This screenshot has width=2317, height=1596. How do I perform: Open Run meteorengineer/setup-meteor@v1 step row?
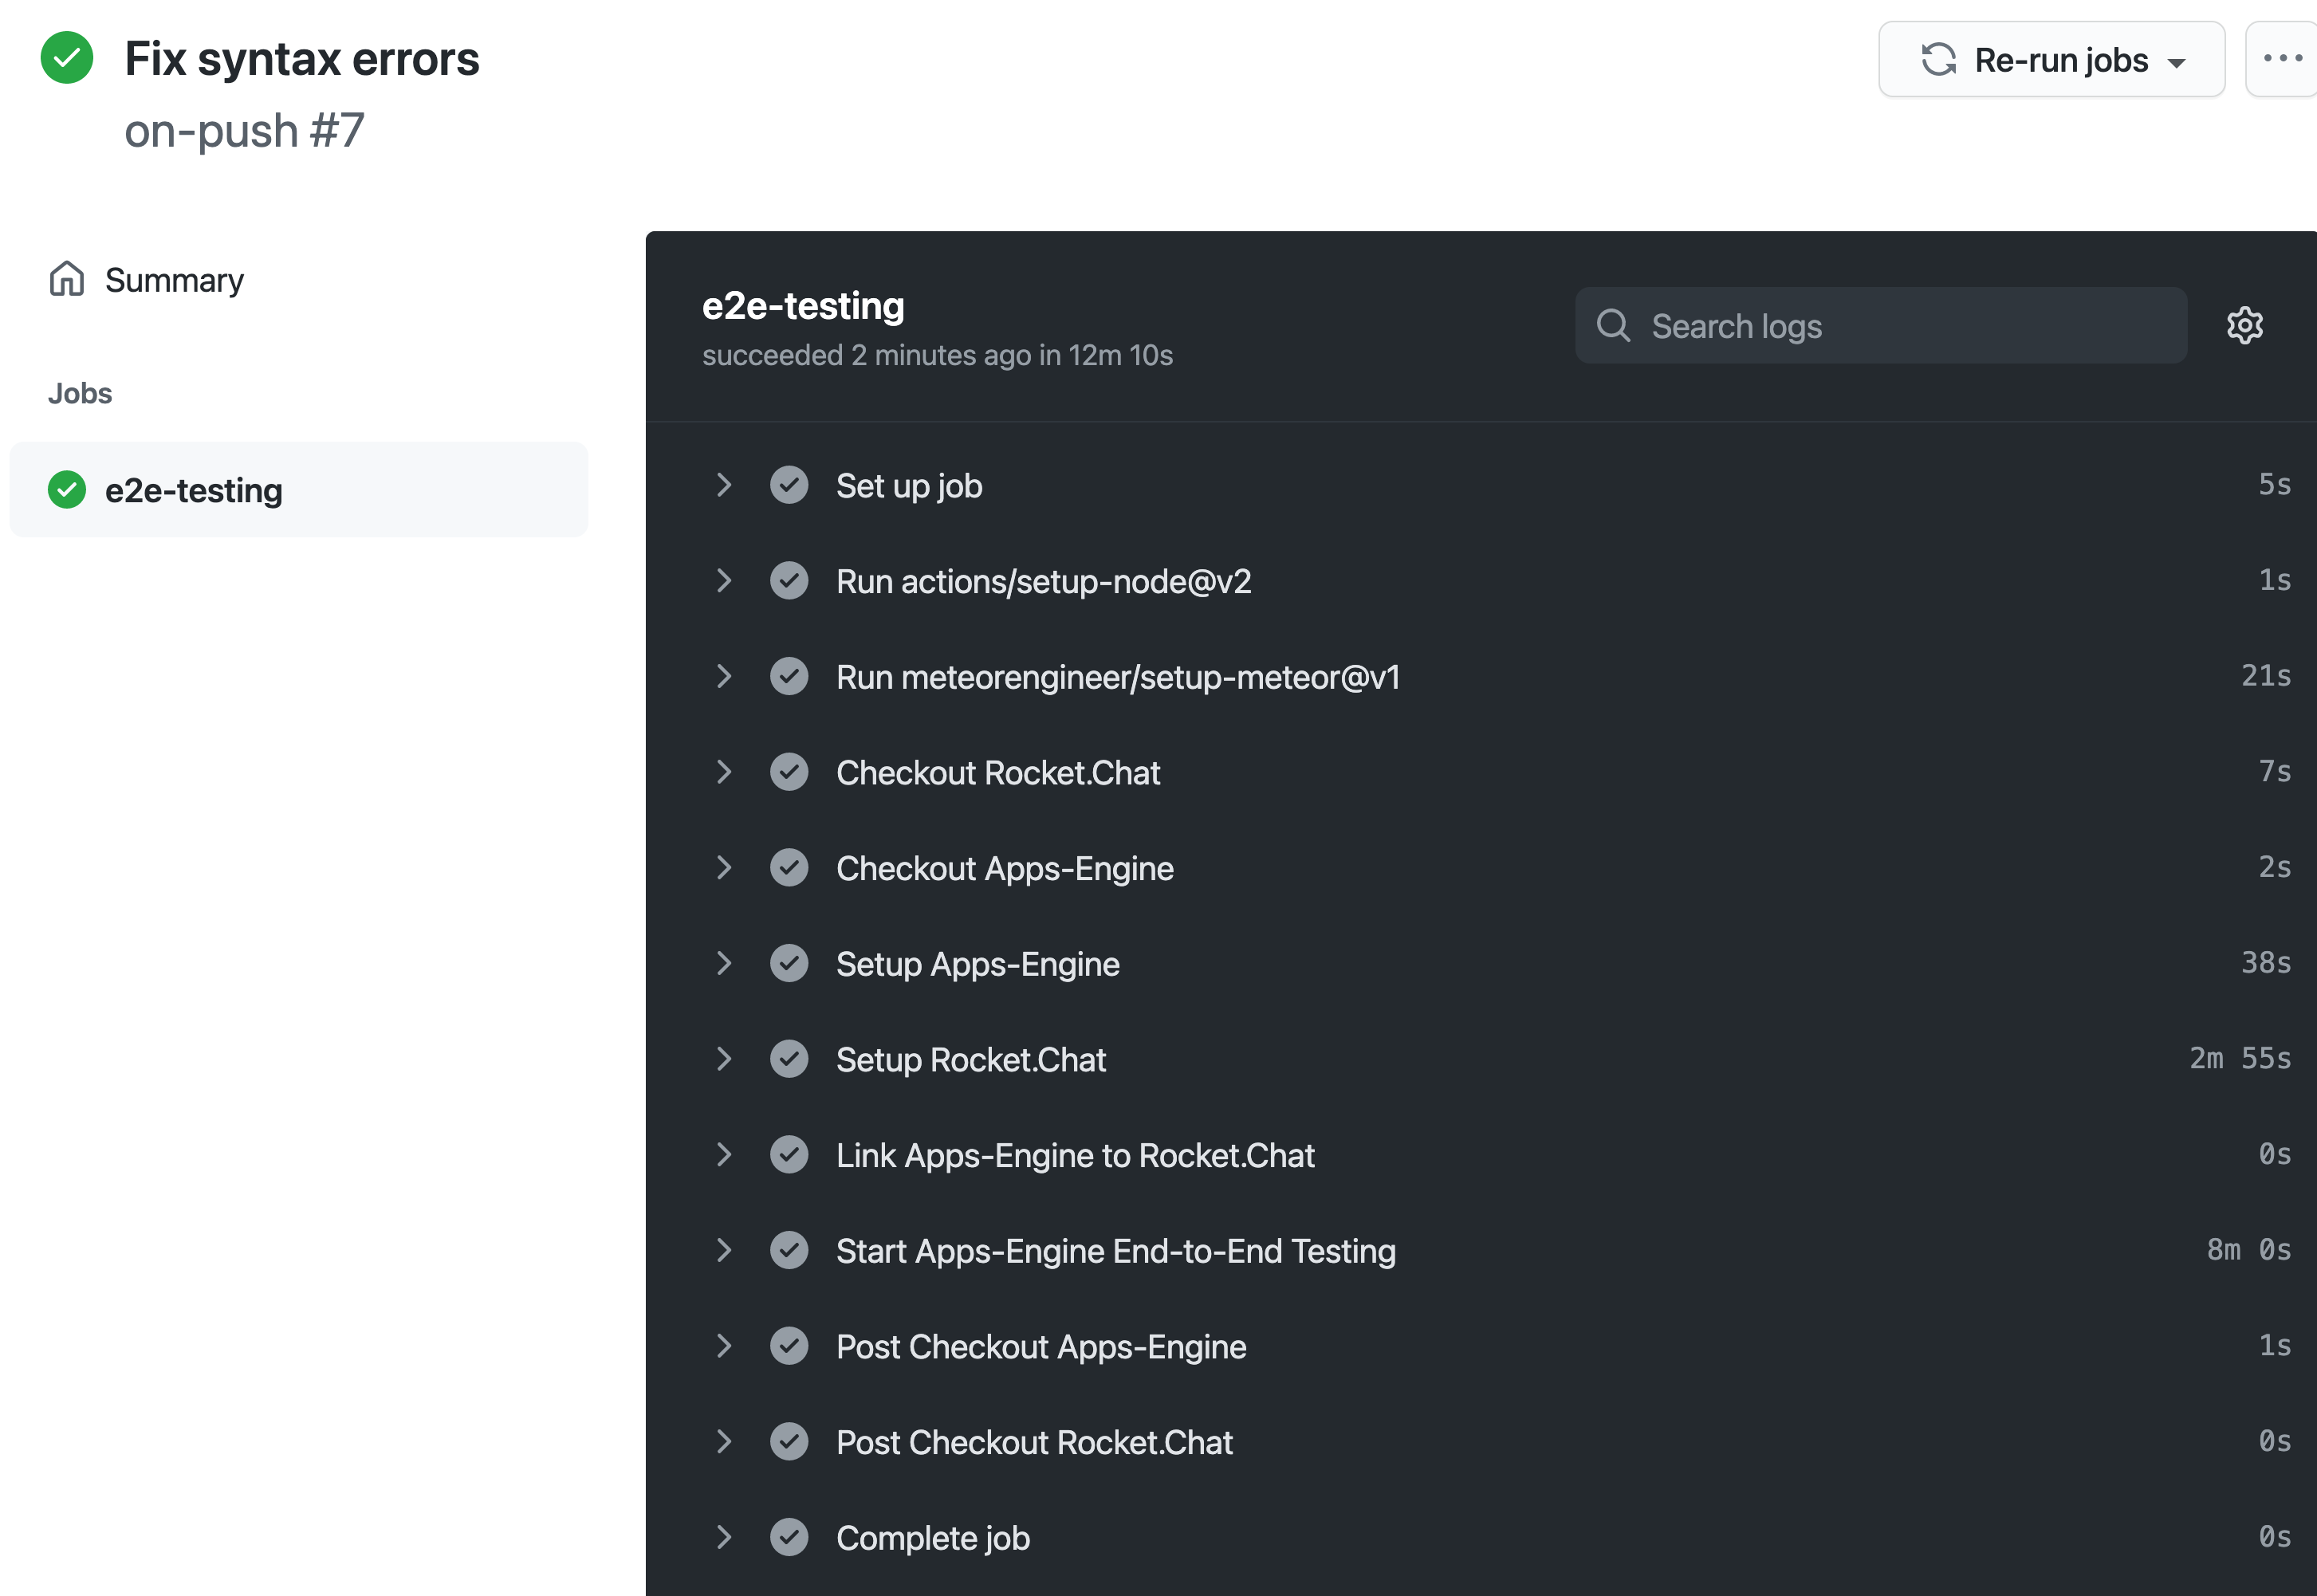coord(1118,677)
